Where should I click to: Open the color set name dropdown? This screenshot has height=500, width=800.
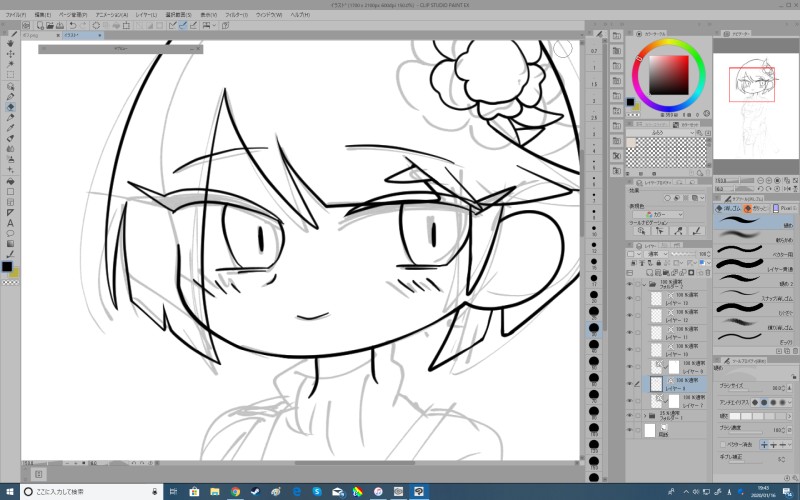coord(661,133)
